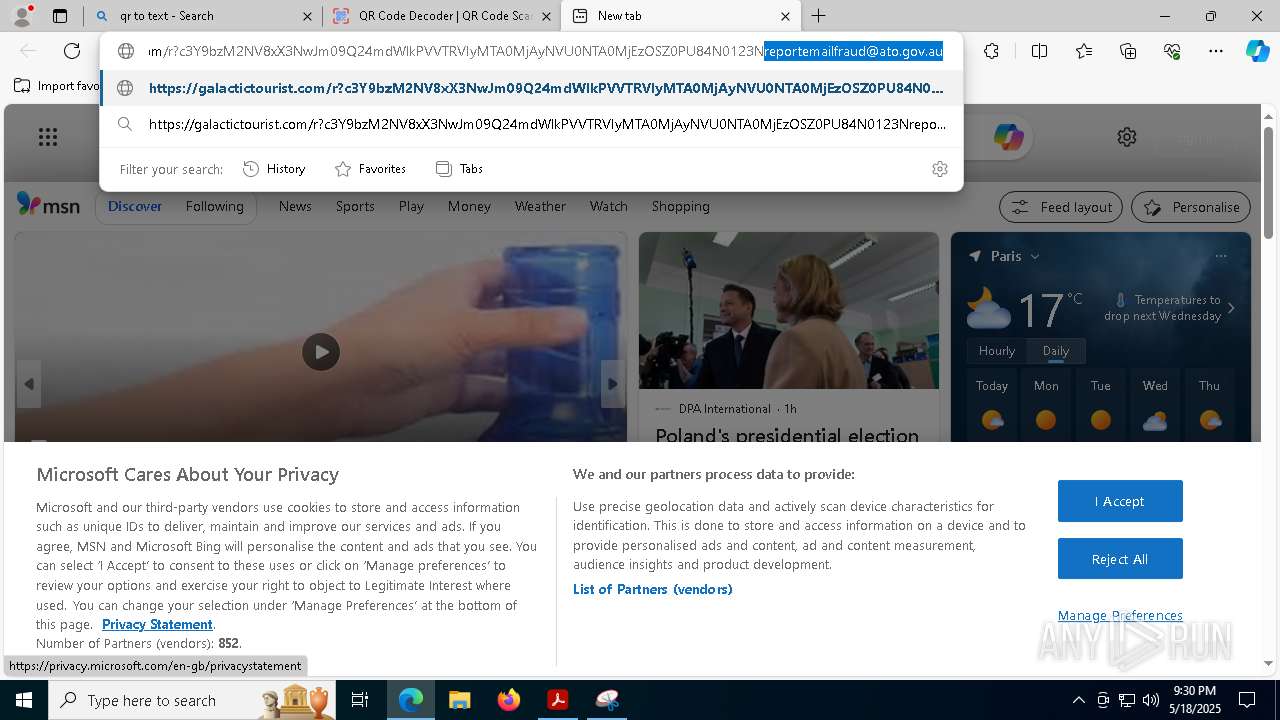
Task: Open Task View on the taskbar
Action: [x=360, y=700]
